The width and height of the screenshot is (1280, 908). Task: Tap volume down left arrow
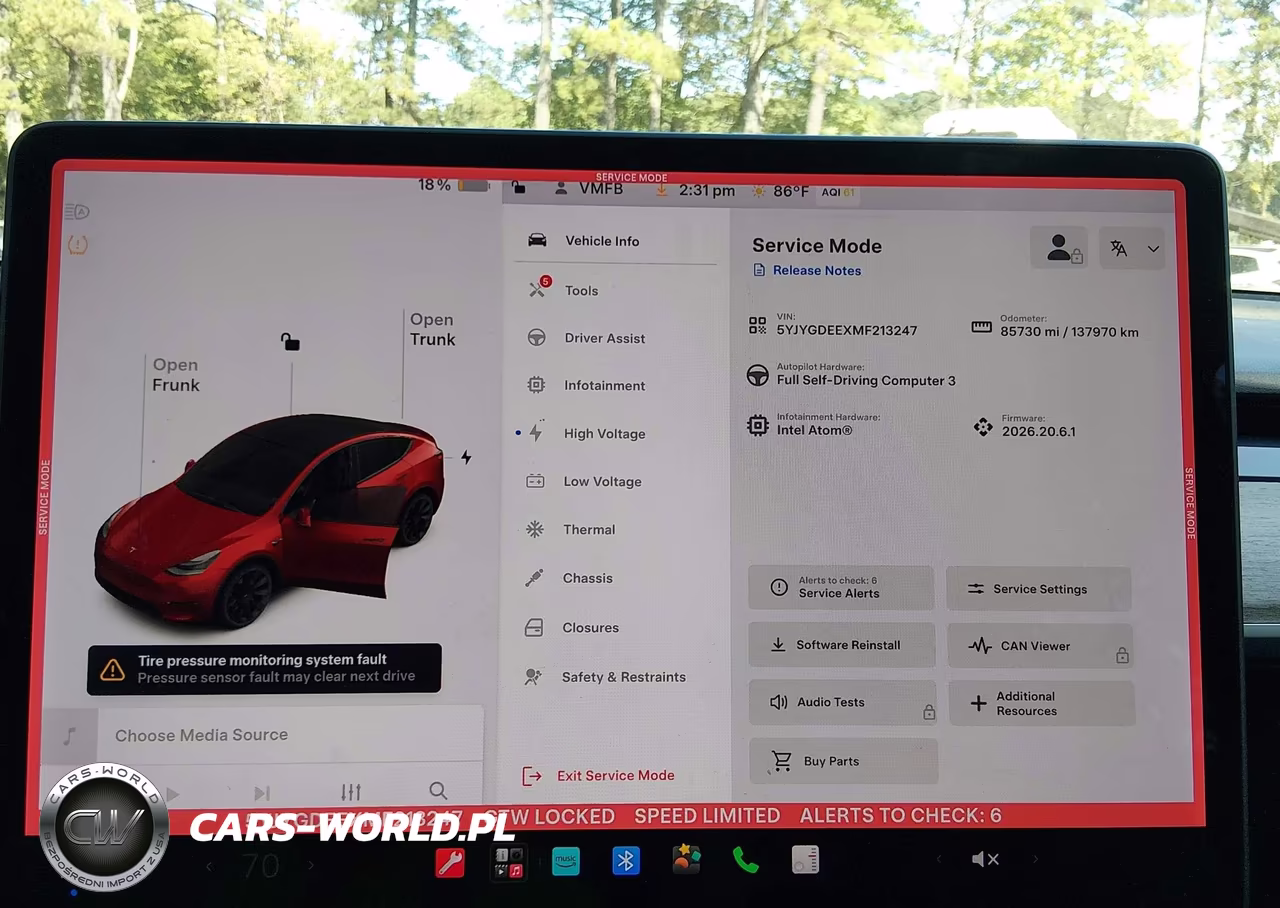[938, 859]
